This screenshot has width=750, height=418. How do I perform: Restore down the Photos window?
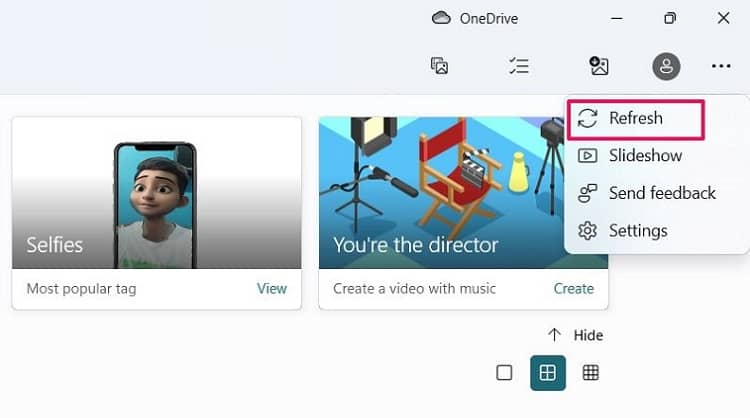click(670, 18)
